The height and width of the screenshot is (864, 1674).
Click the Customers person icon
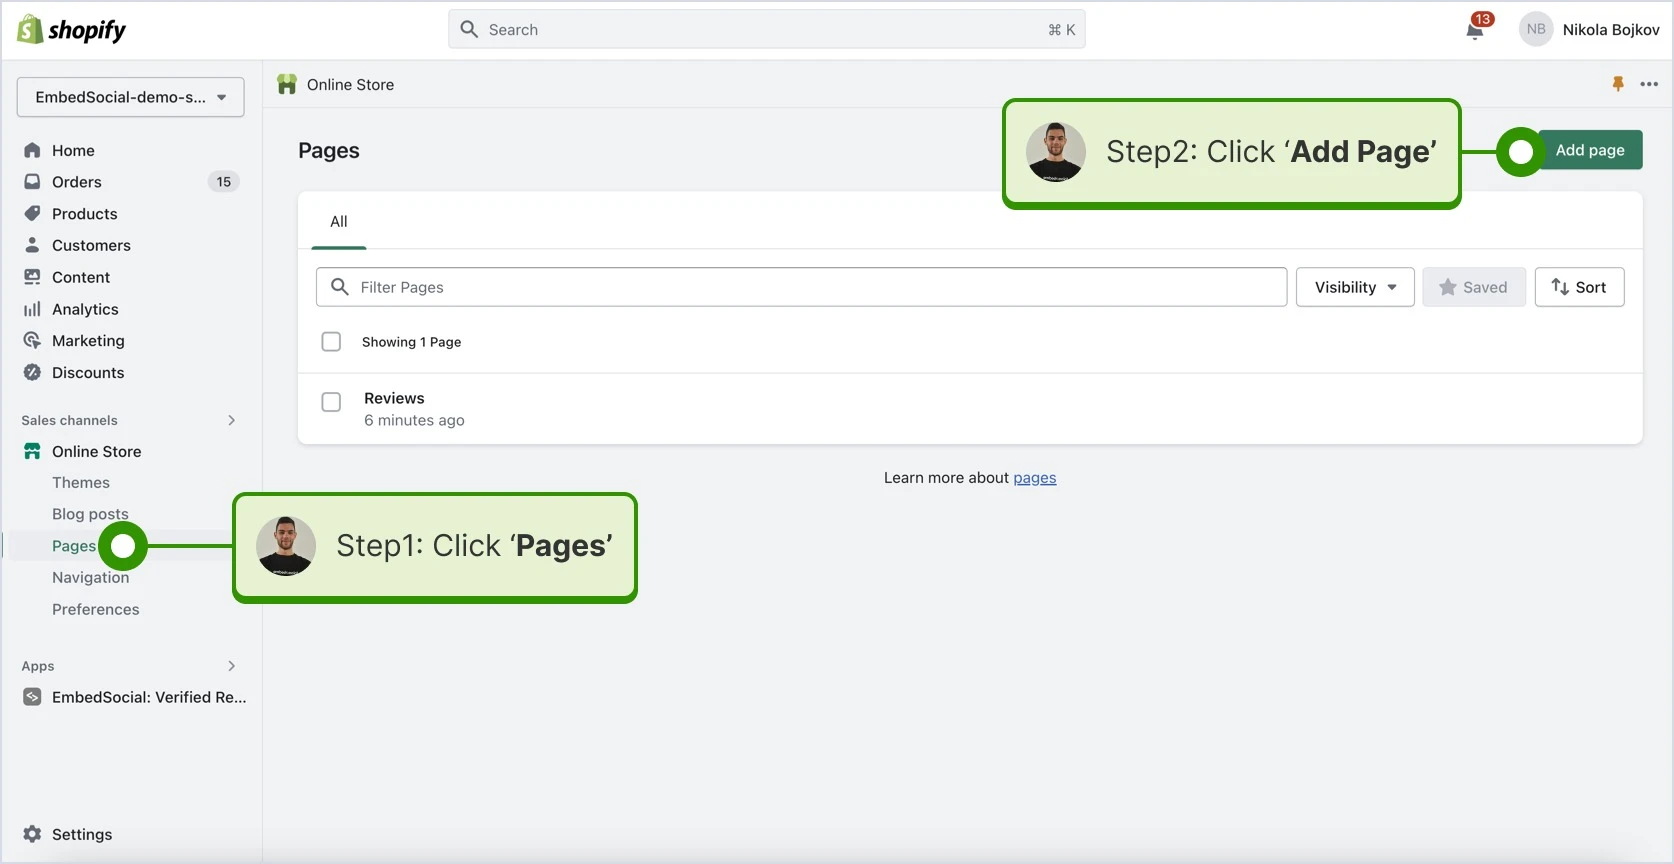32,245
